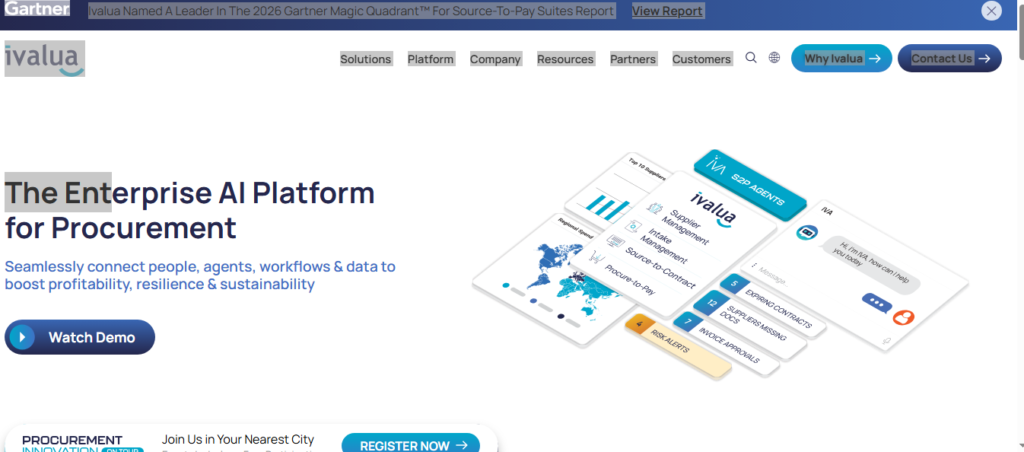Screen dimensions: 1024x452
Task: Click the arrow in Why Ivalua button
Action: click(x=875, y=59)
